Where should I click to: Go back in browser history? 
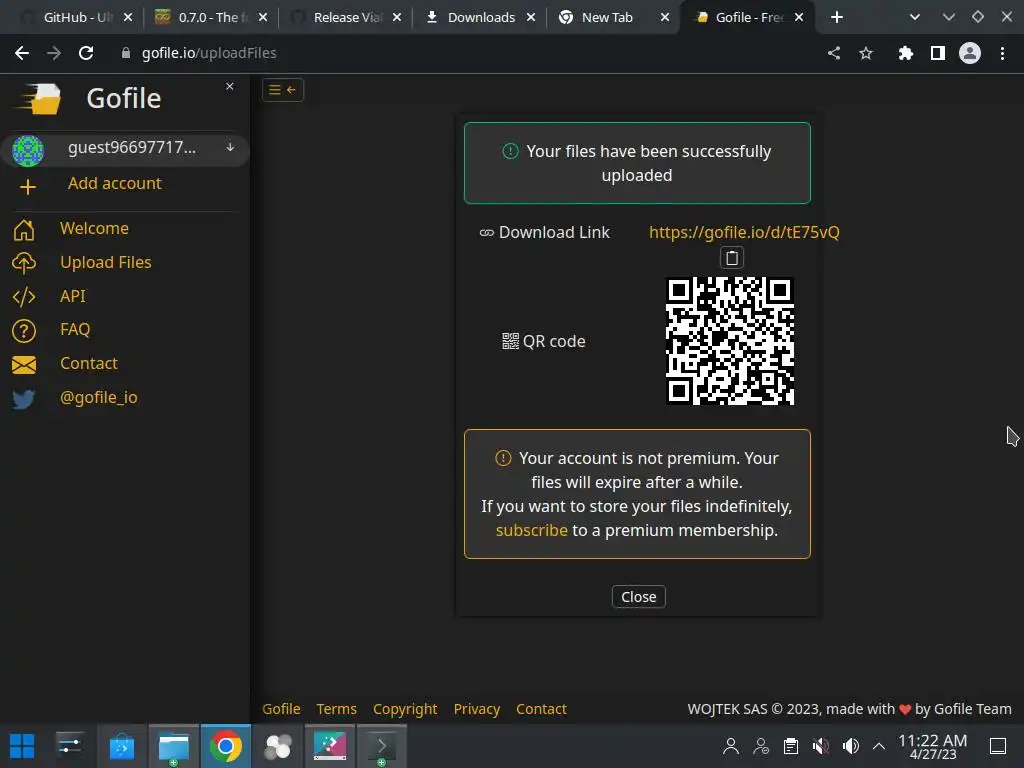pos(22,53)
